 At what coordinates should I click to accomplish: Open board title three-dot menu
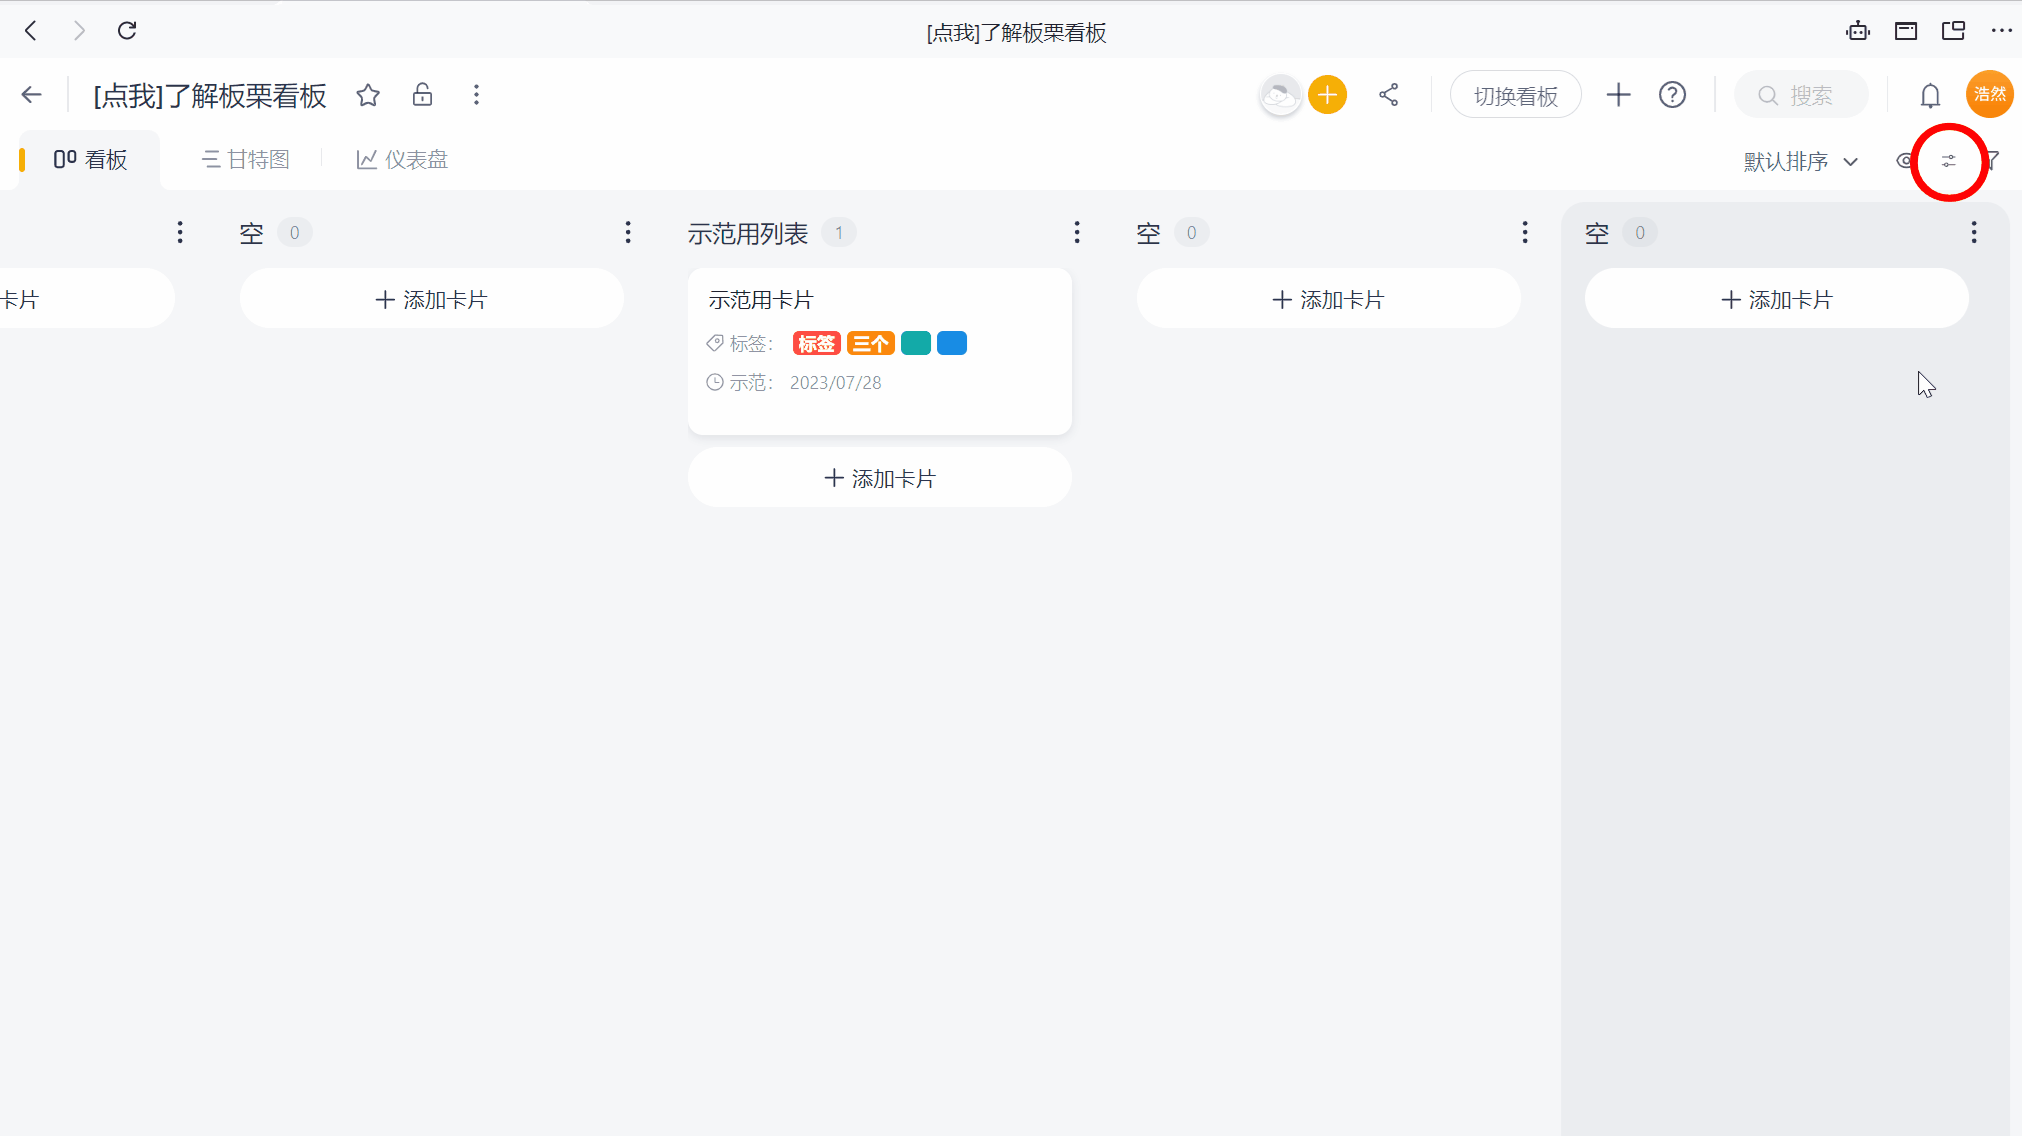click(x=476, y=95)
